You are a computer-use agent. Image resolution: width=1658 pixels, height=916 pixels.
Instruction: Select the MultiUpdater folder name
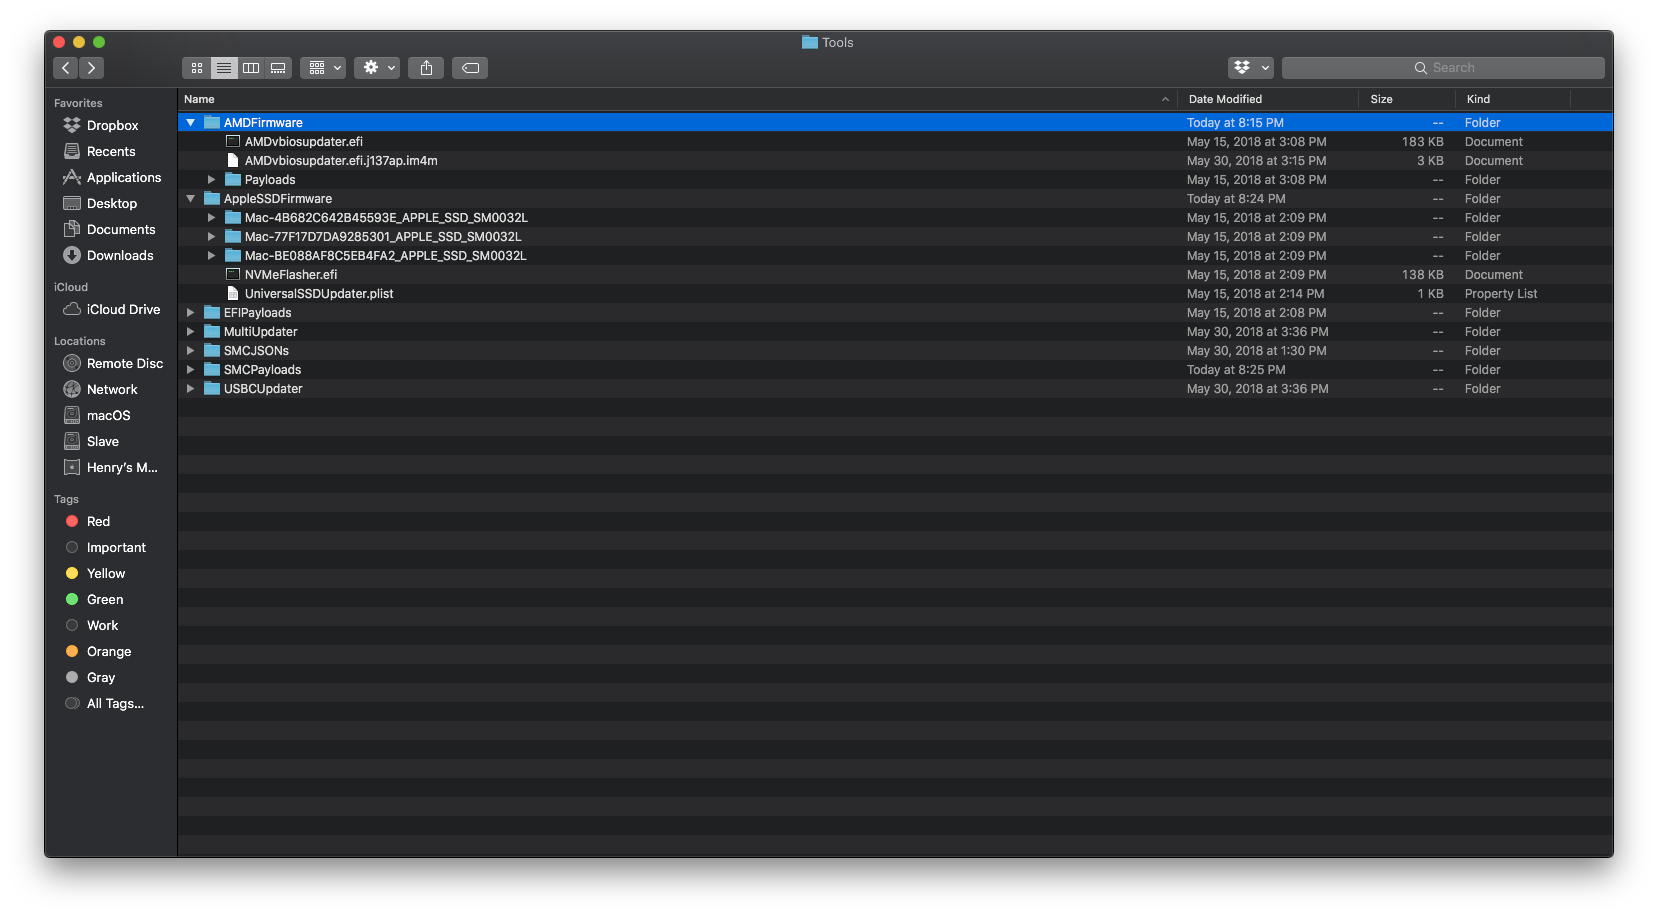(x=260, y=332)
